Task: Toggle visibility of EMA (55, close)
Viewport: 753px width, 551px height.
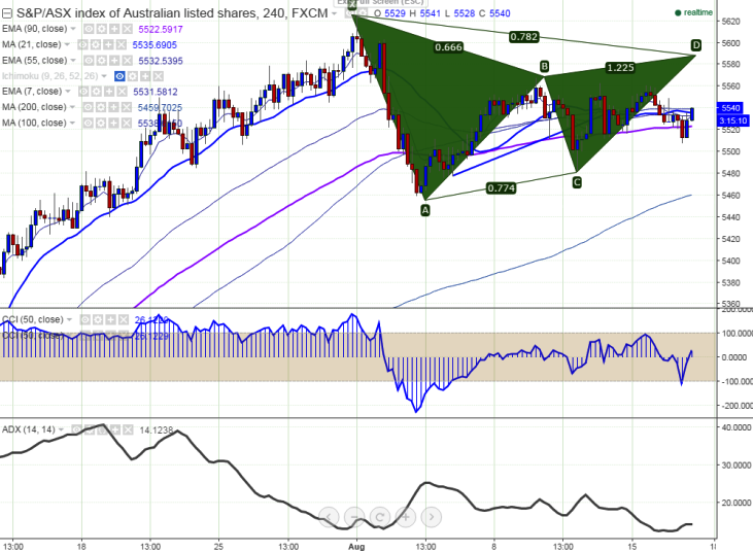Action: point(89,61)
